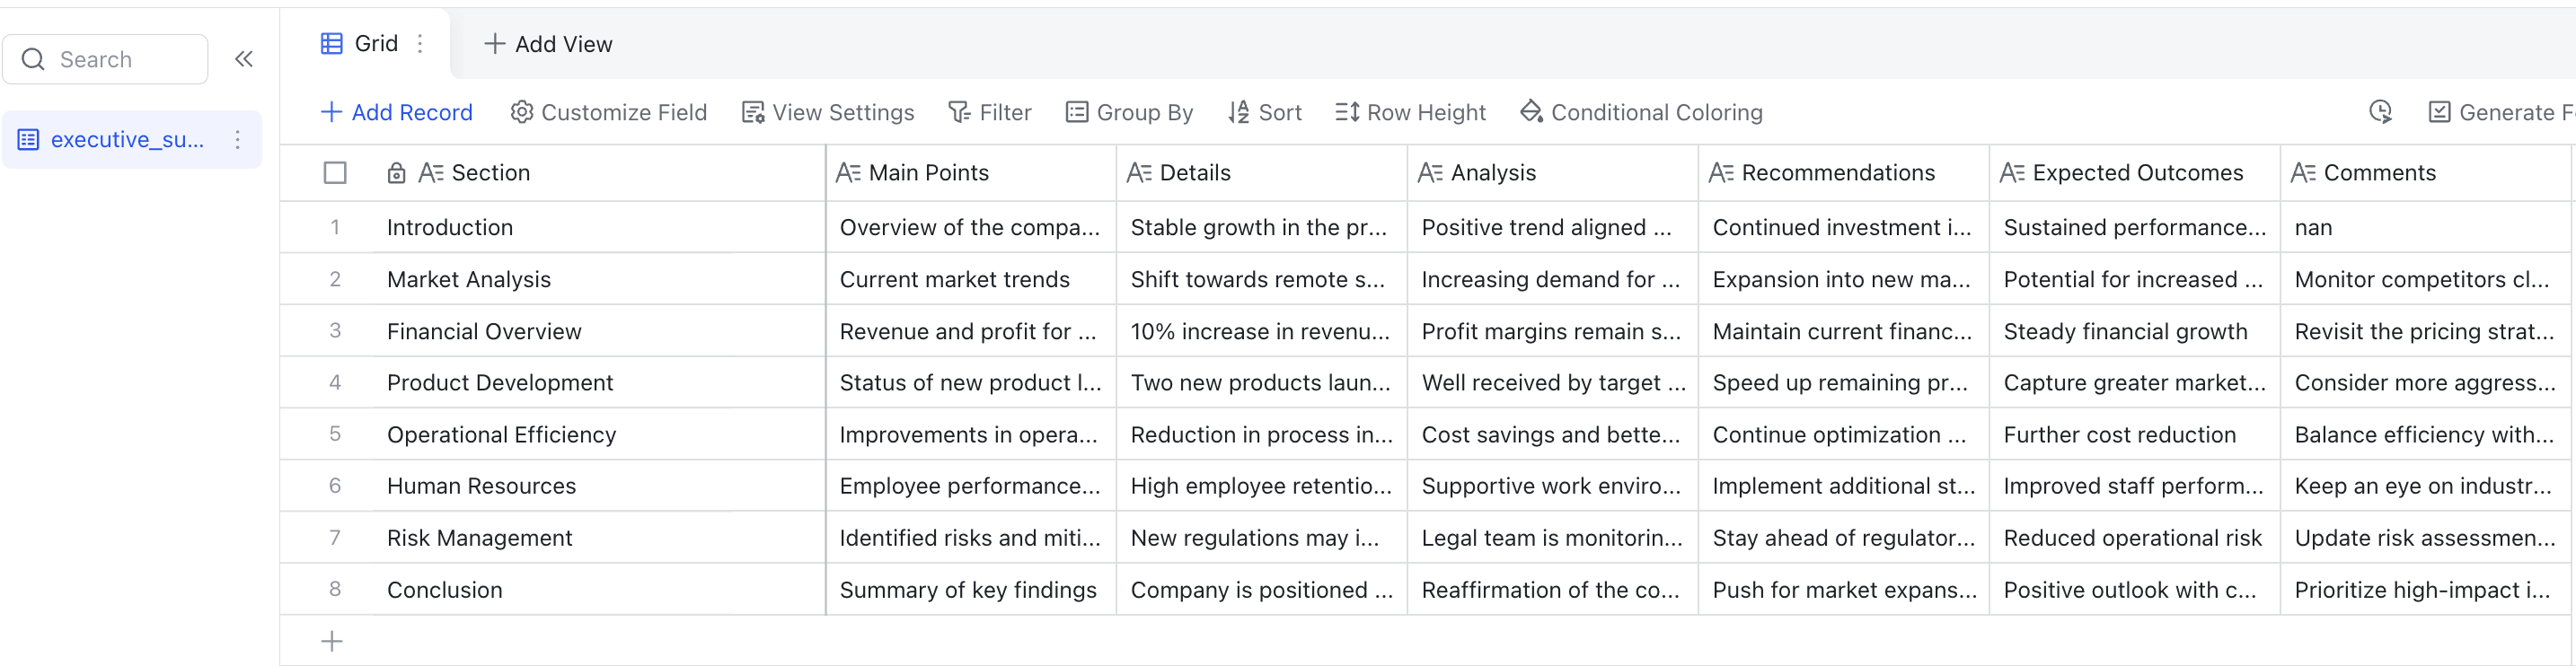Click the Search input field
Screen dimensions: 2576x666
pyautogui.click(x=105, y=59)
